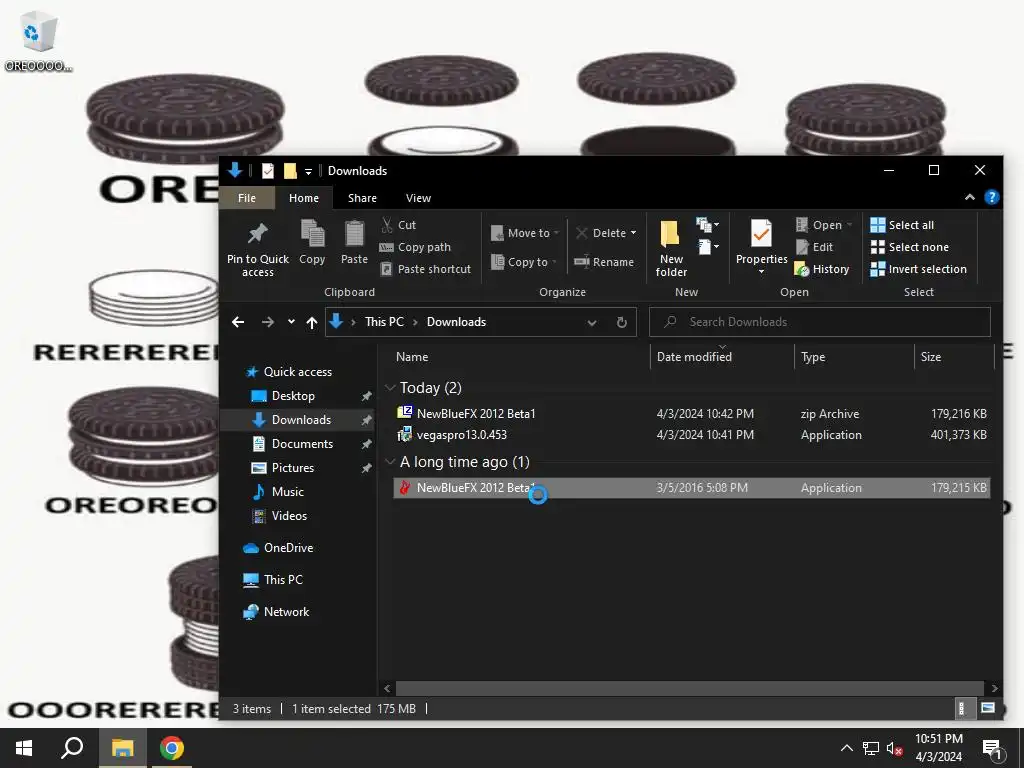Open the Delete dropdown arrow
This screenshot has width=1024, height=768.
tap(633, 232)
